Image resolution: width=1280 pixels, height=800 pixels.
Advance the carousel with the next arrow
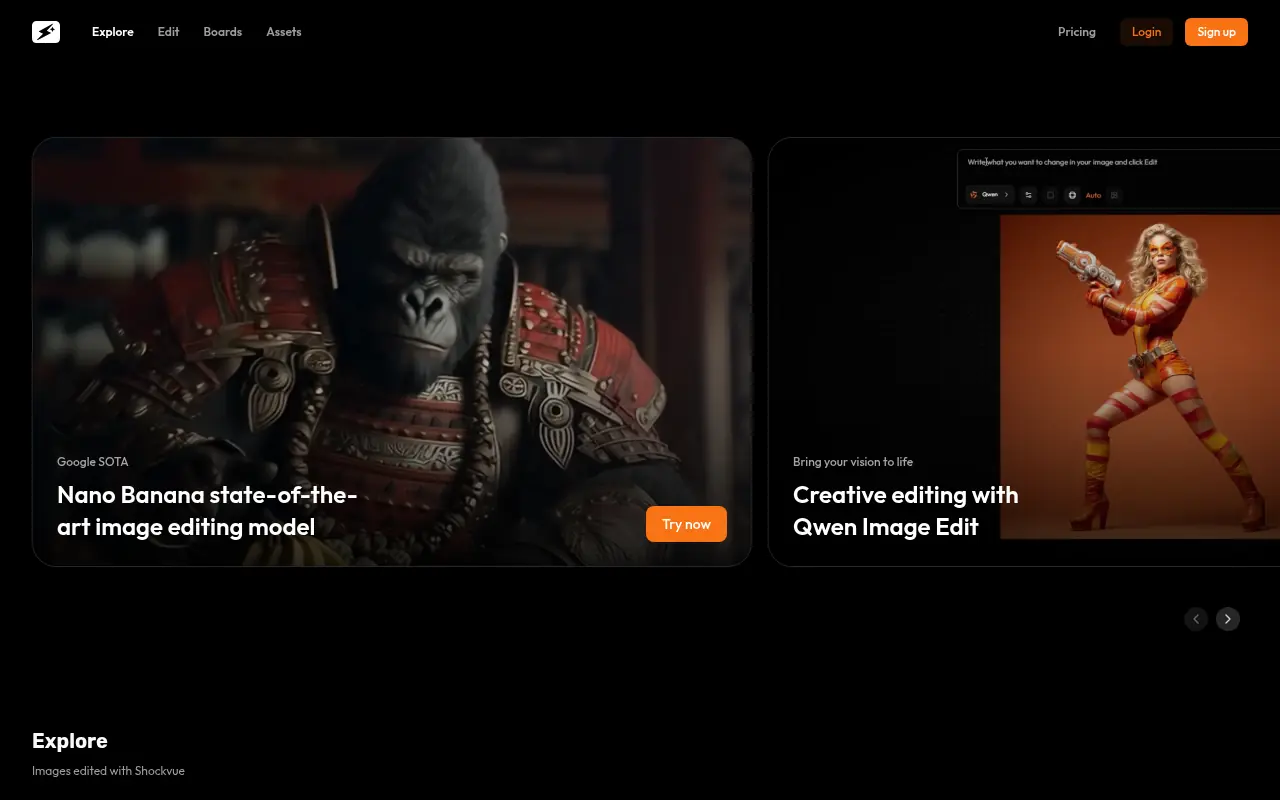click(x=1227, y=619)
